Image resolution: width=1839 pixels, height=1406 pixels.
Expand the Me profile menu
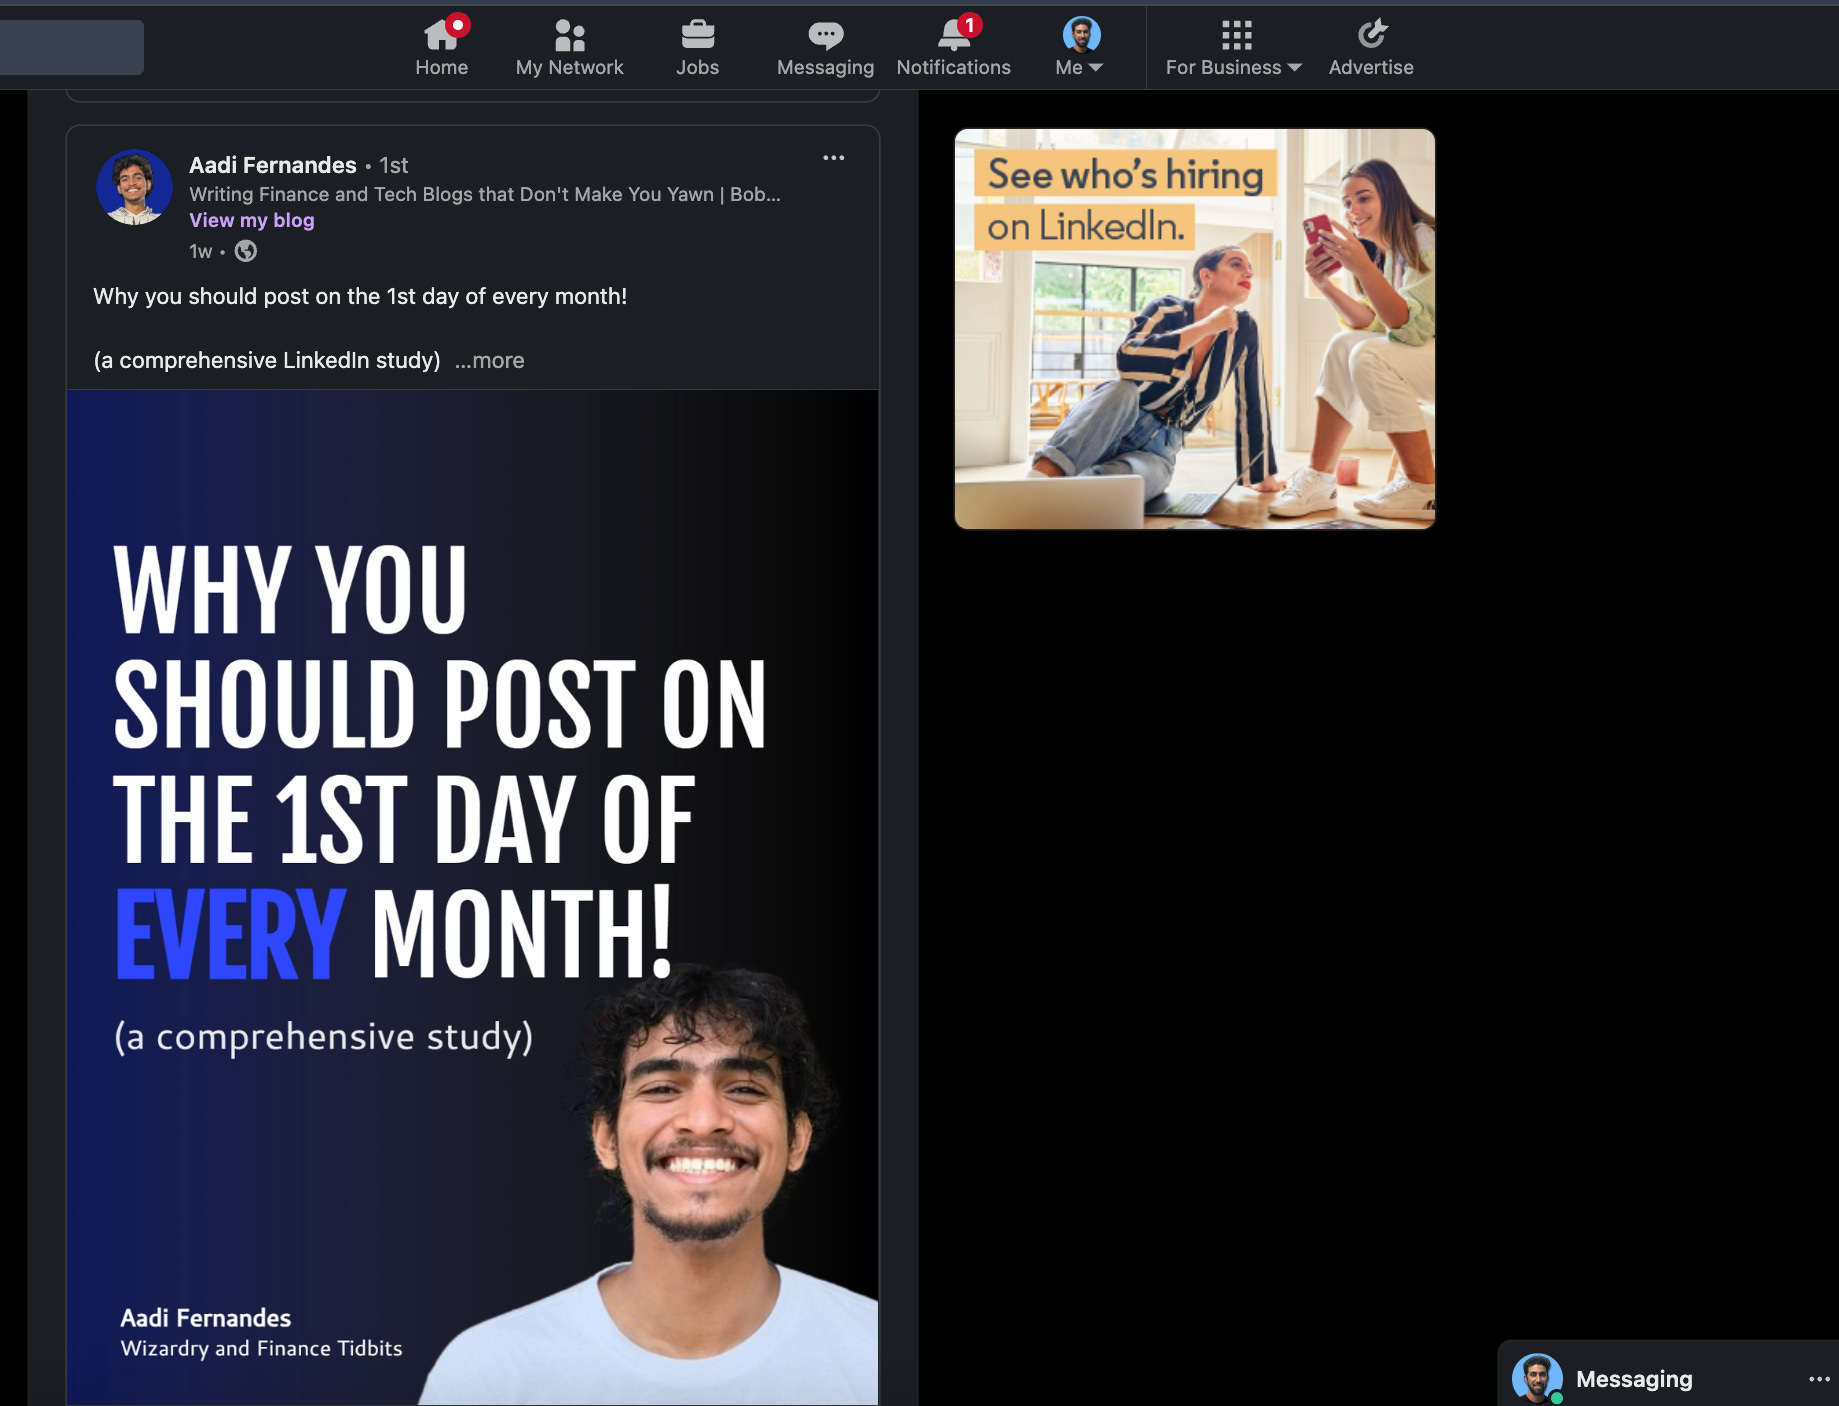pos(1080,47)
